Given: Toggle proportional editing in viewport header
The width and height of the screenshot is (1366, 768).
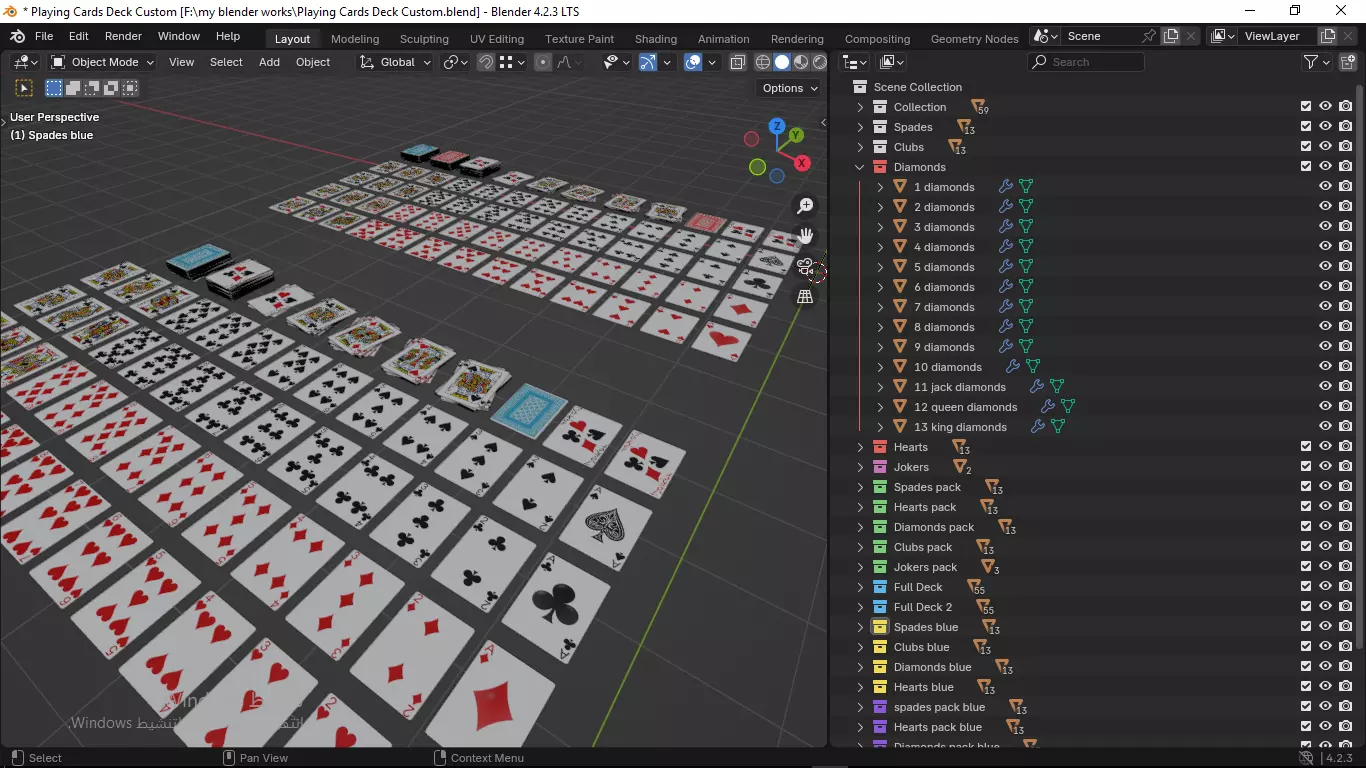Looking at the screenshot, I should click(x=543, y=62).
